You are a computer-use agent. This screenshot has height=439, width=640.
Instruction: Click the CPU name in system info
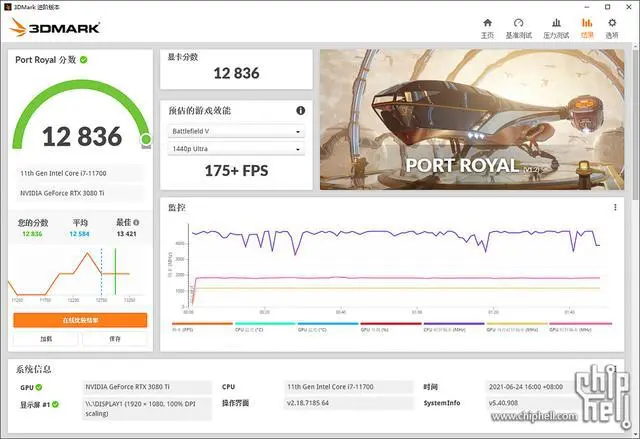[x=349, y=387]
